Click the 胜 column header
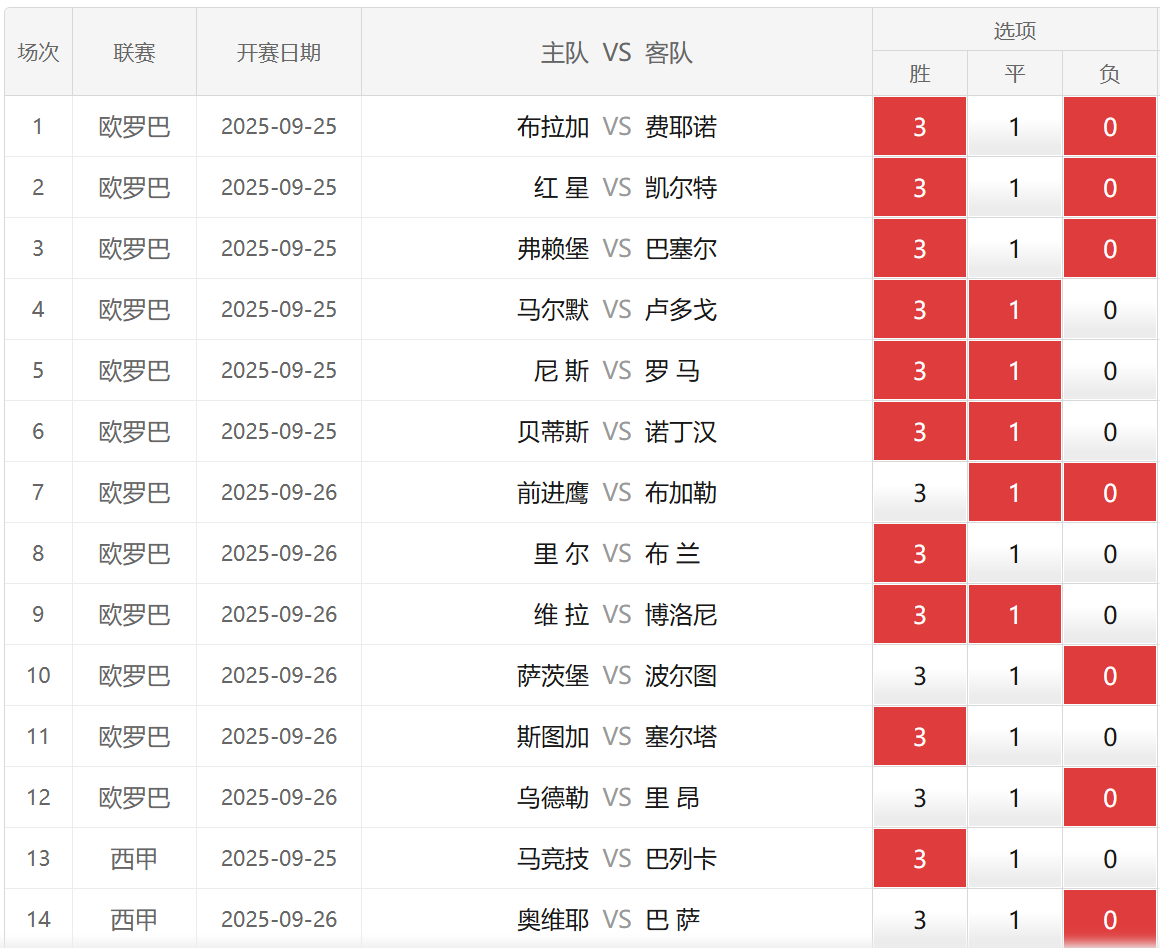1160x948 pixels. pos(919,74)
